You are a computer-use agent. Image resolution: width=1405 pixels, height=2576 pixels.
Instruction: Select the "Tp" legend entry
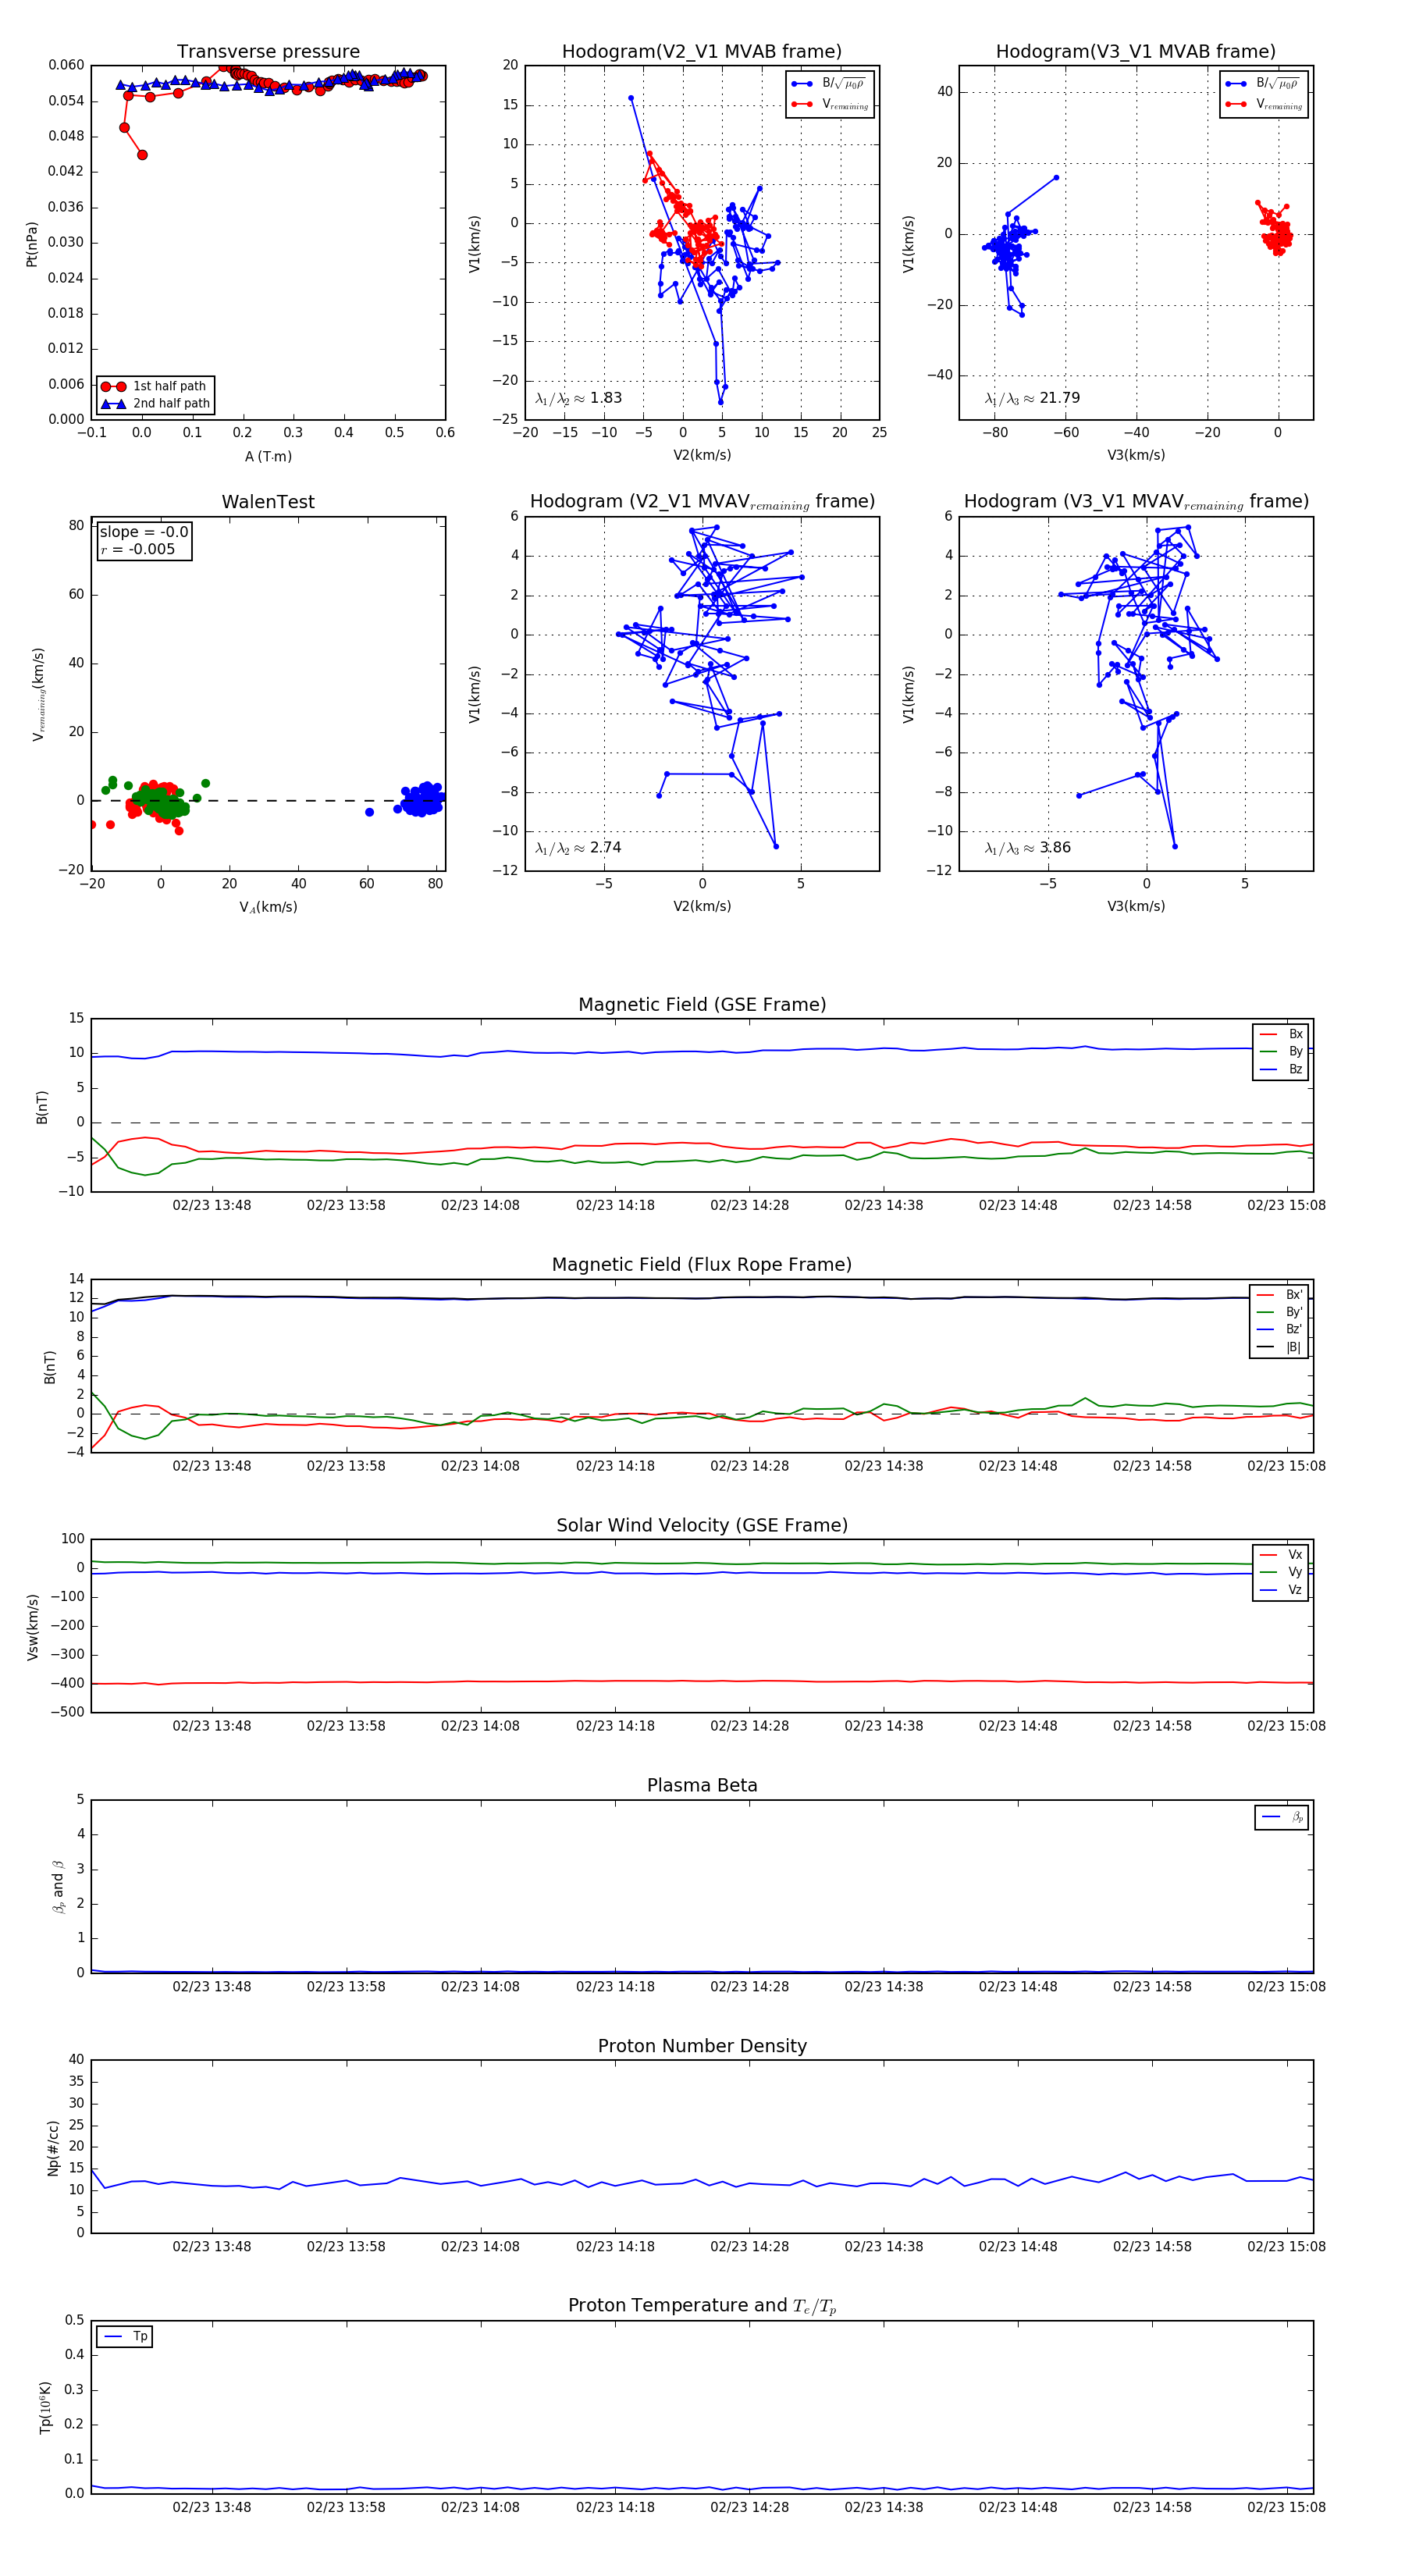coord(126,2336)
